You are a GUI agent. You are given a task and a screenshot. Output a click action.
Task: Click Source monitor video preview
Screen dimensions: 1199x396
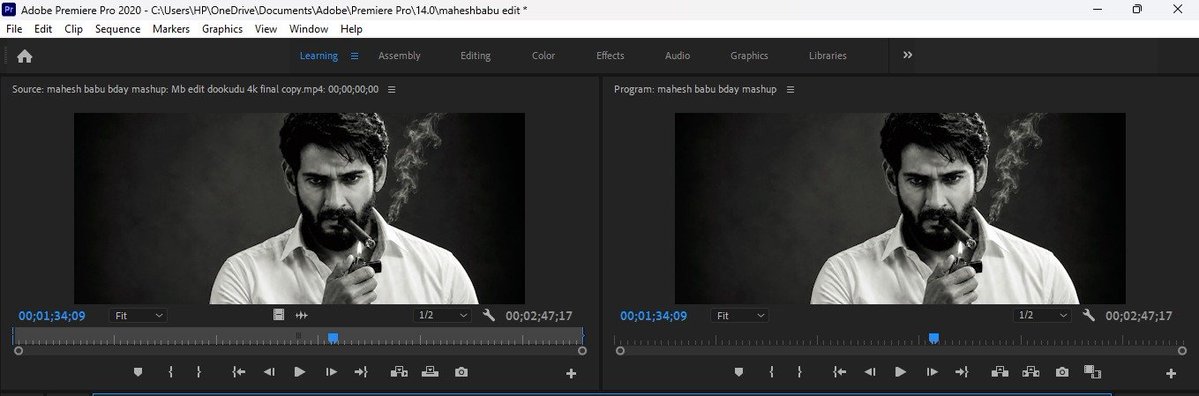point(299,209)
